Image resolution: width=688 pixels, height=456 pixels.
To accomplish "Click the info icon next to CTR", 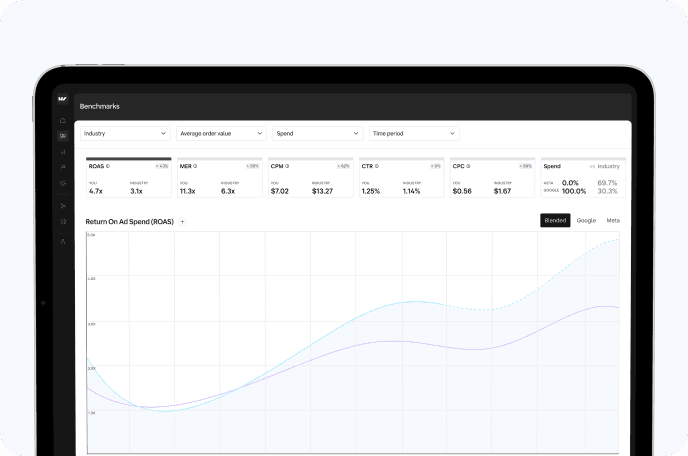I will 377,166.
